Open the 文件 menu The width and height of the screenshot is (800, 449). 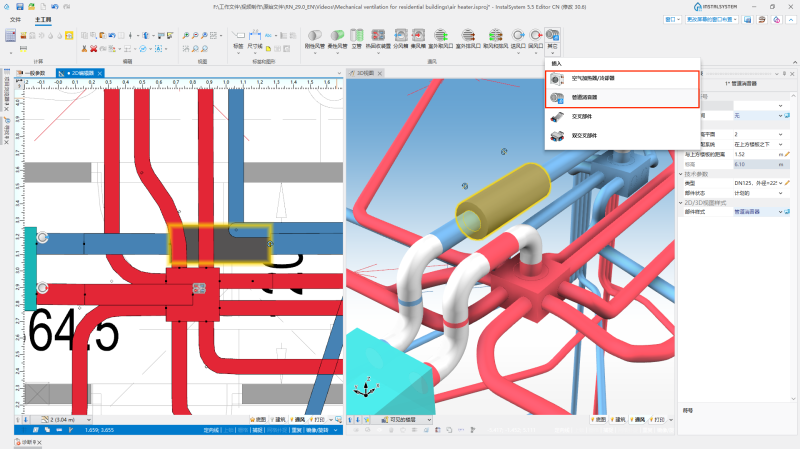[x=15, y=19]
